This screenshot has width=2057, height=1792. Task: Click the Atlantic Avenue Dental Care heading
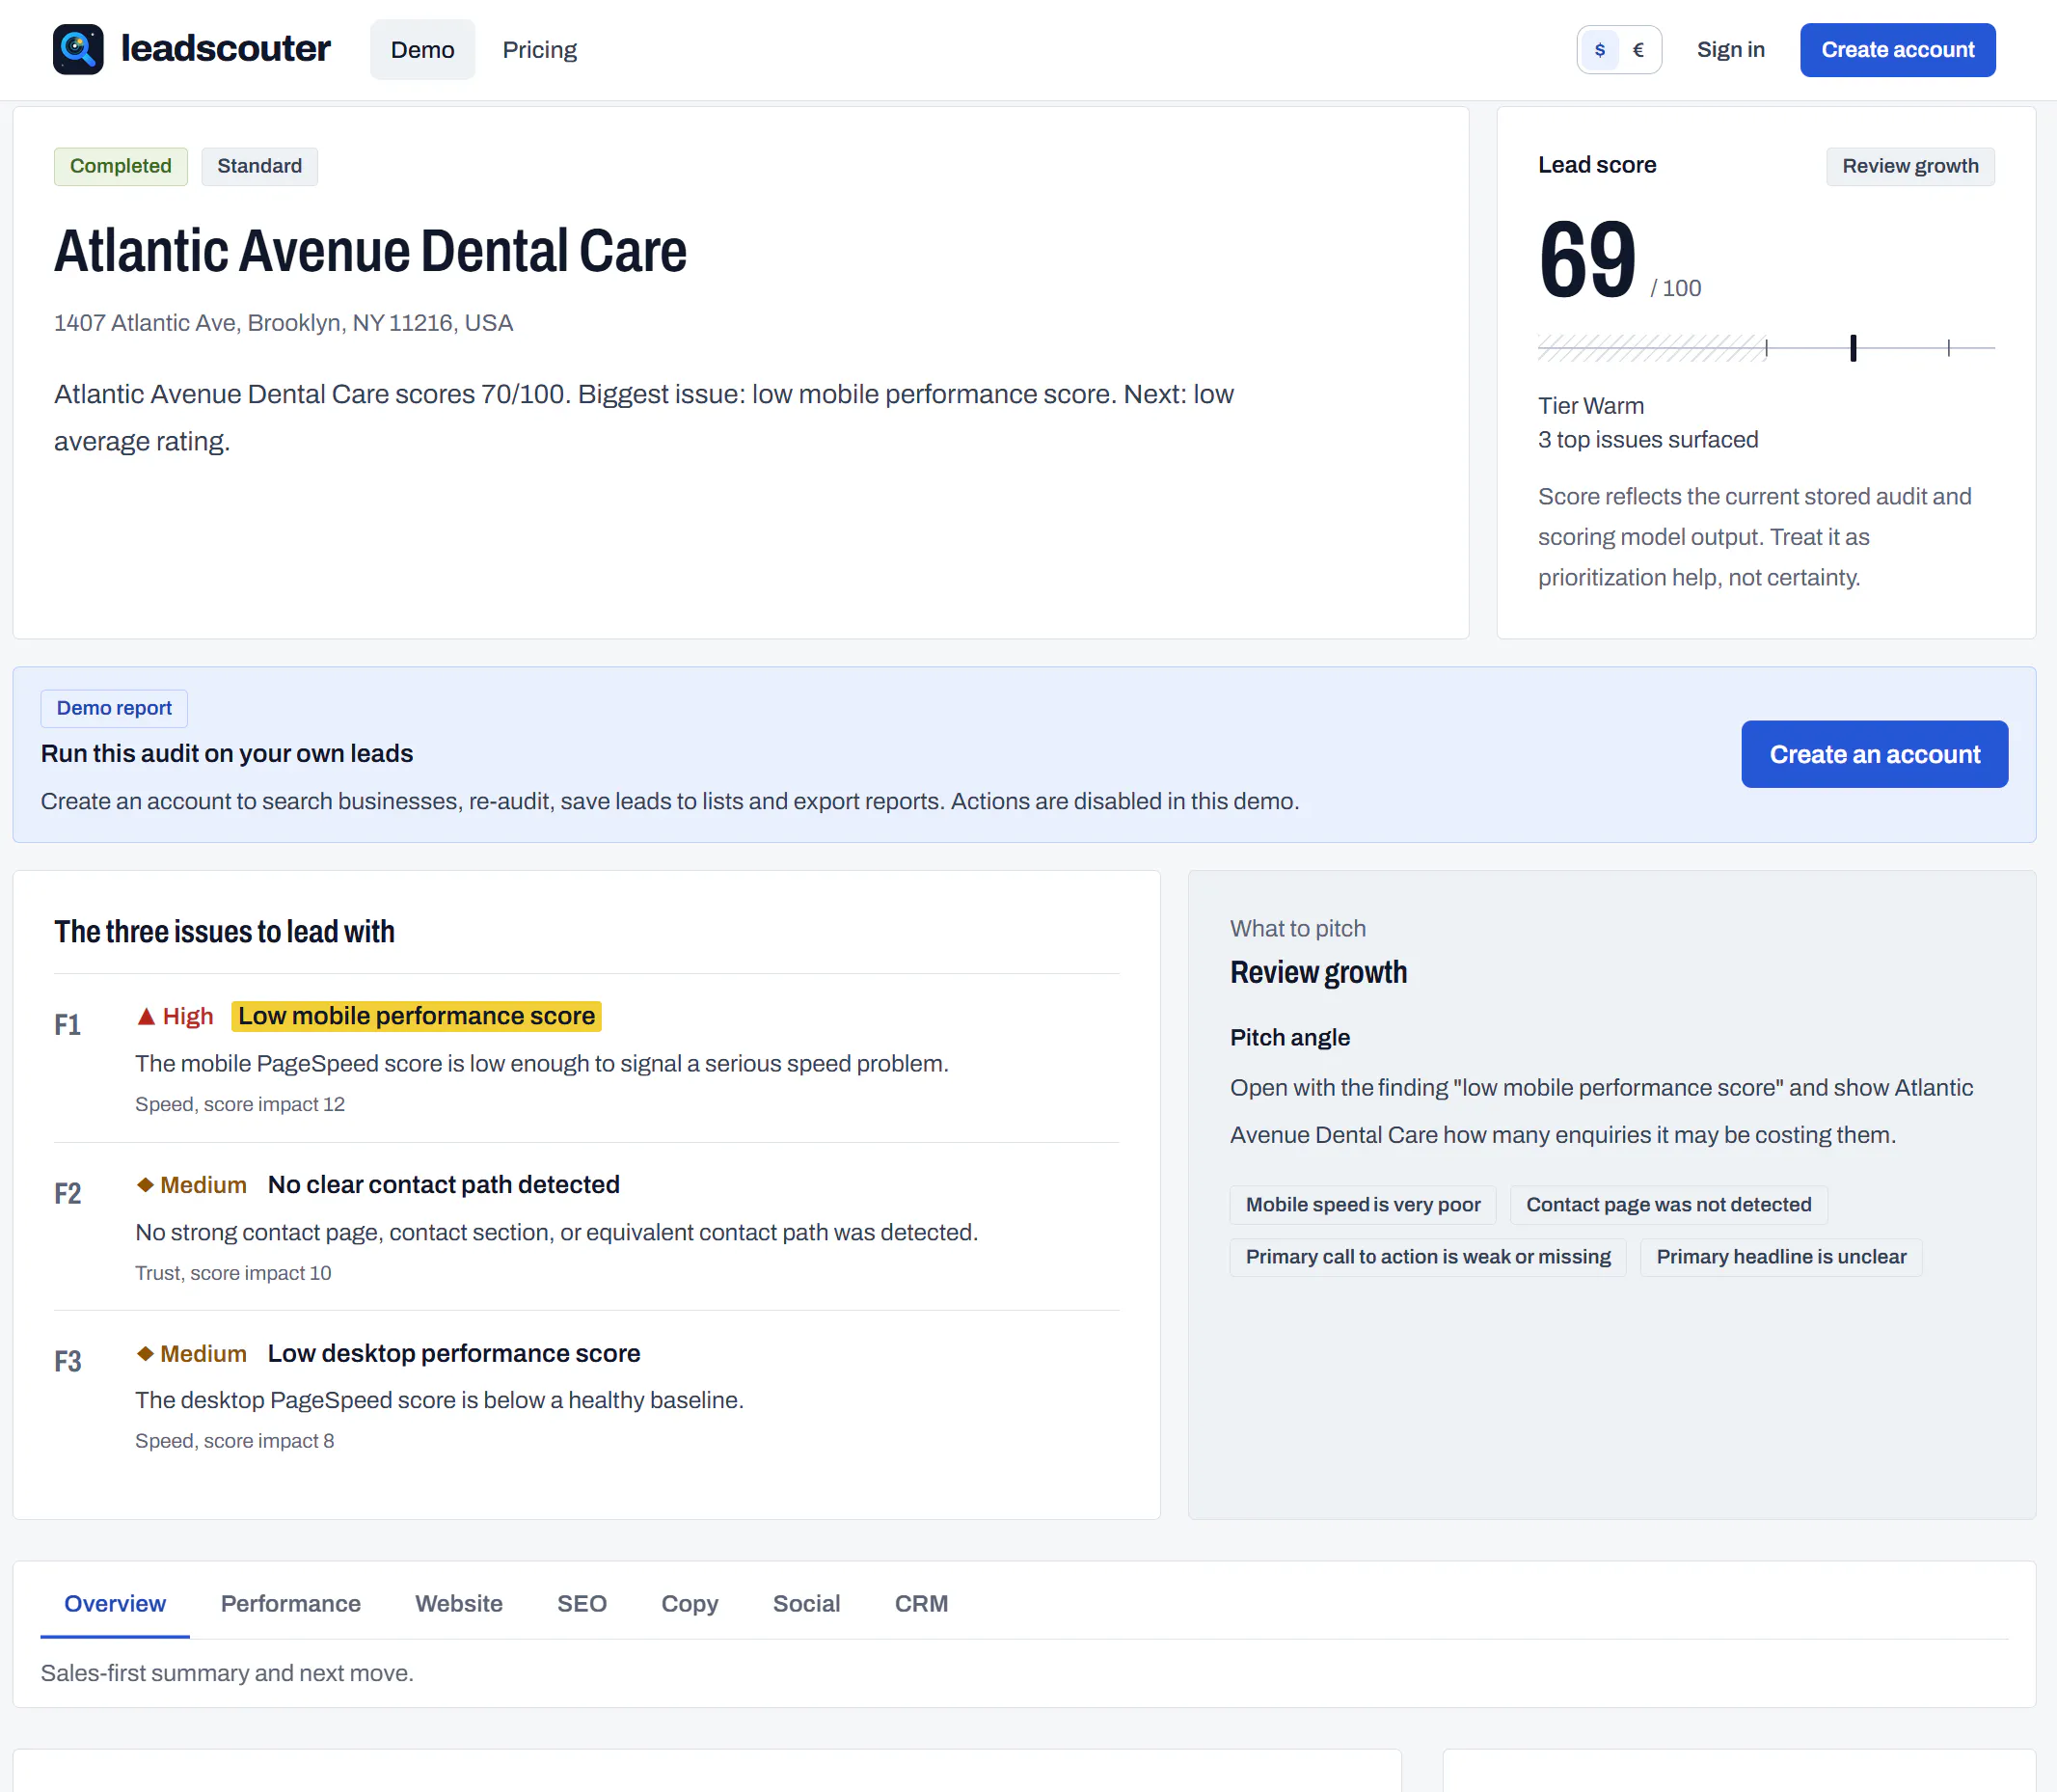pos(370,250)
